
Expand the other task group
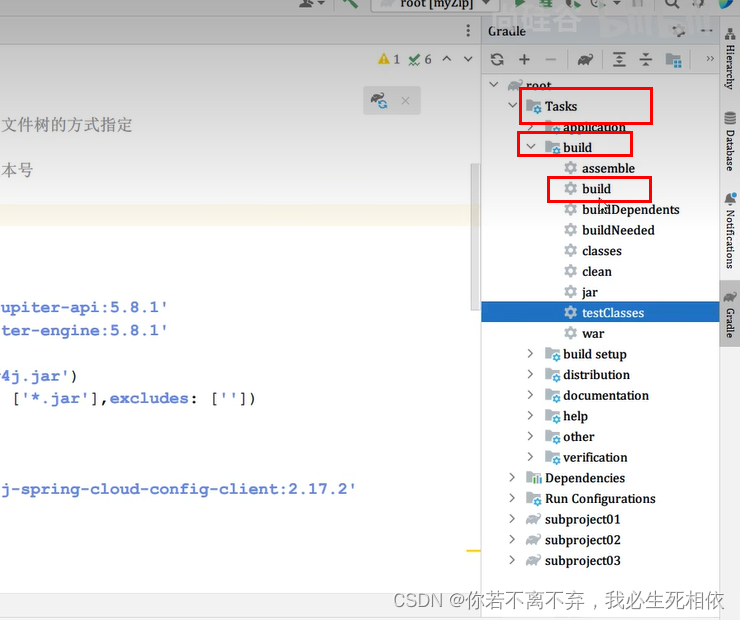[530, 436]
